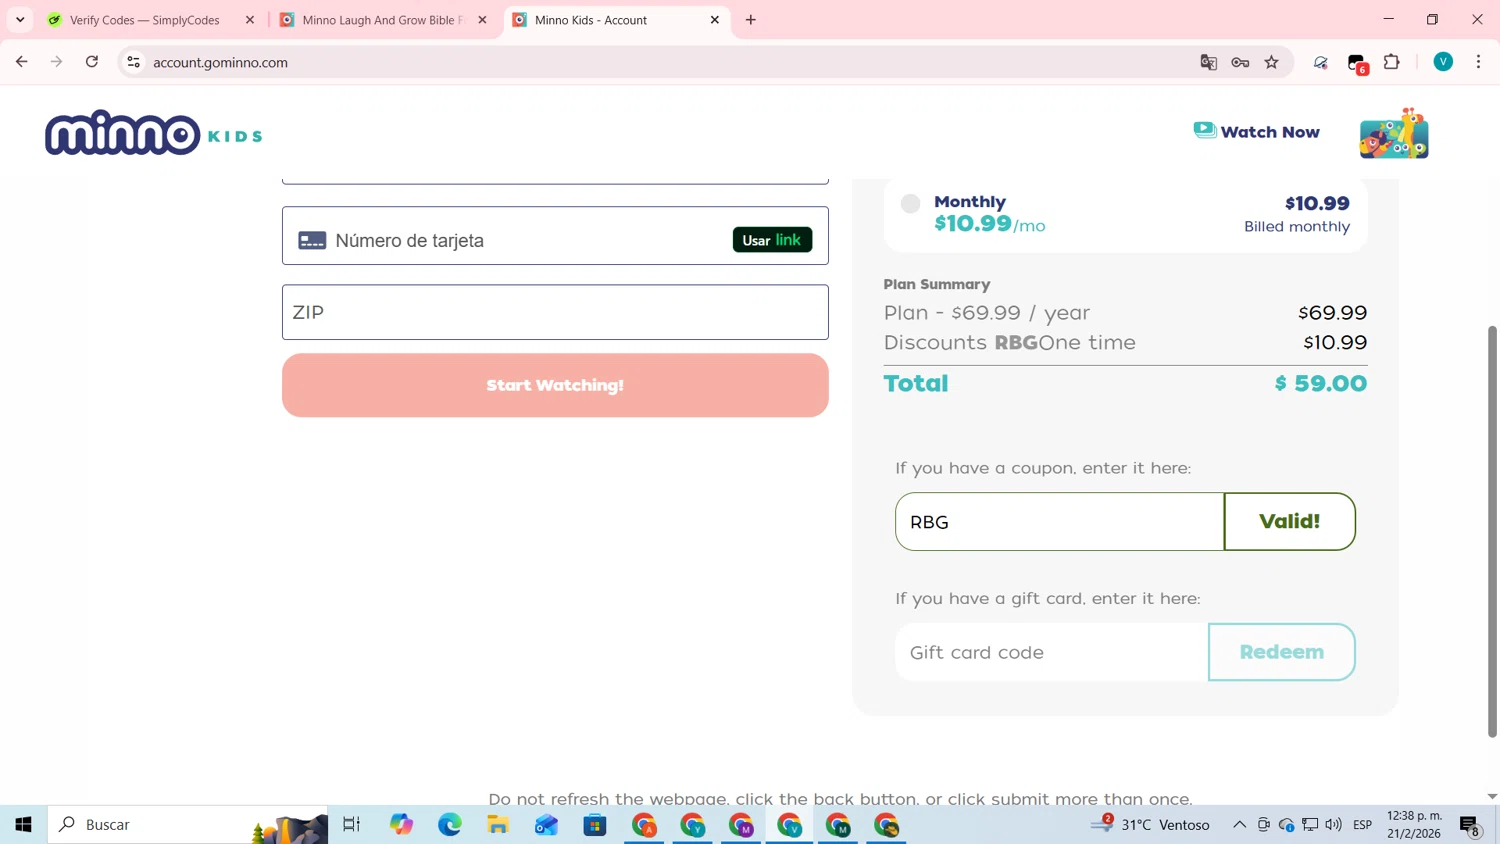Open the Extensions puzzle piece menu

(x=1391, y=62)
